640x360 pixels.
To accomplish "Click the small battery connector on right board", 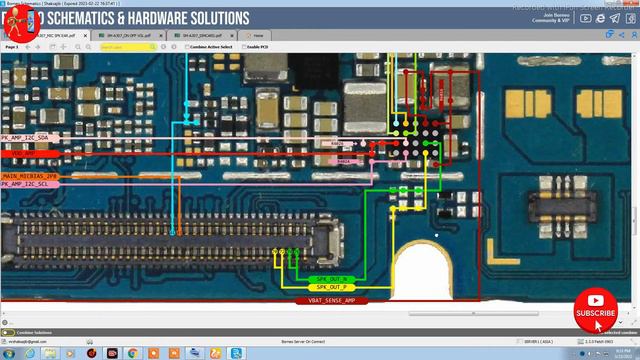I will coord(563,206).
